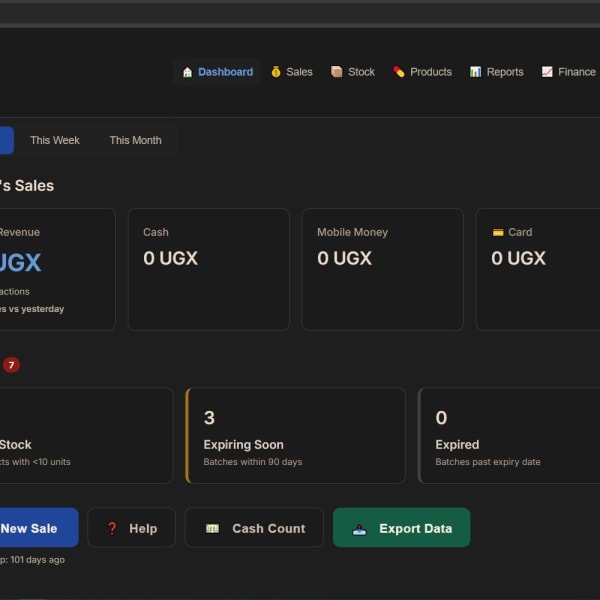Select the This Week period filter
Viewport: 600px width, 600px height.
pos(55,140)
